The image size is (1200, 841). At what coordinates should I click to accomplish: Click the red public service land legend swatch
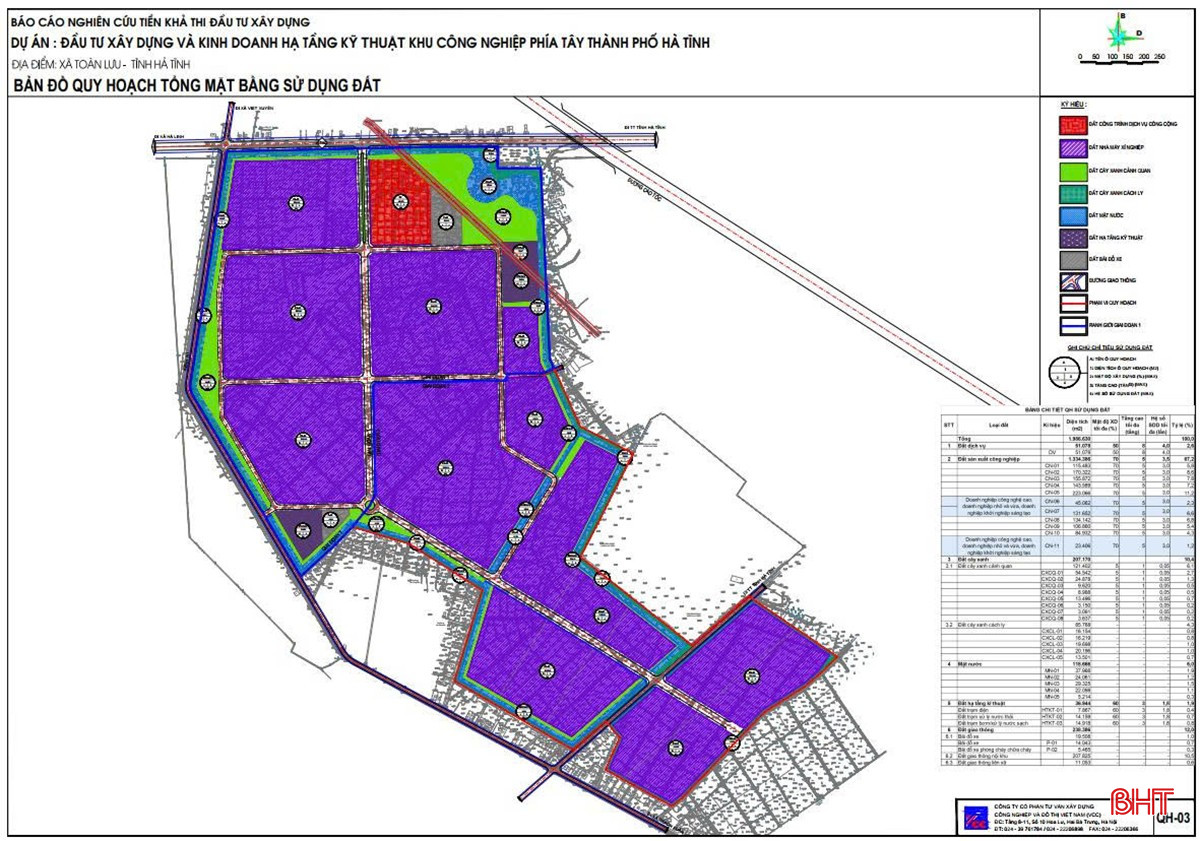[x=1074, y=122]
